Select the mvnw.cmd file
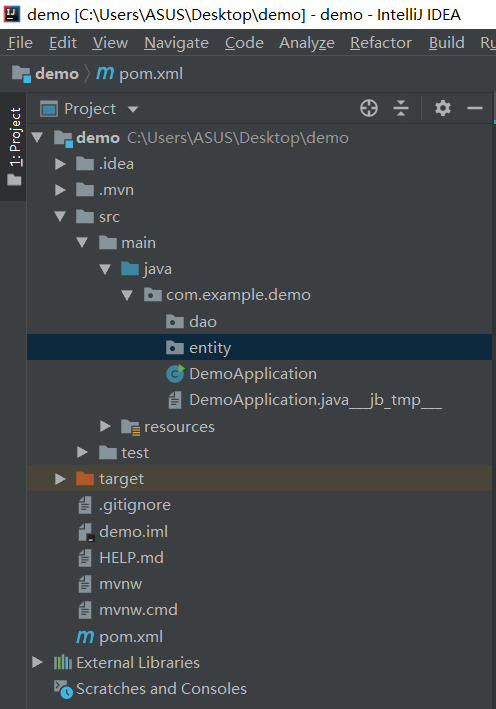 coord(138,610)
